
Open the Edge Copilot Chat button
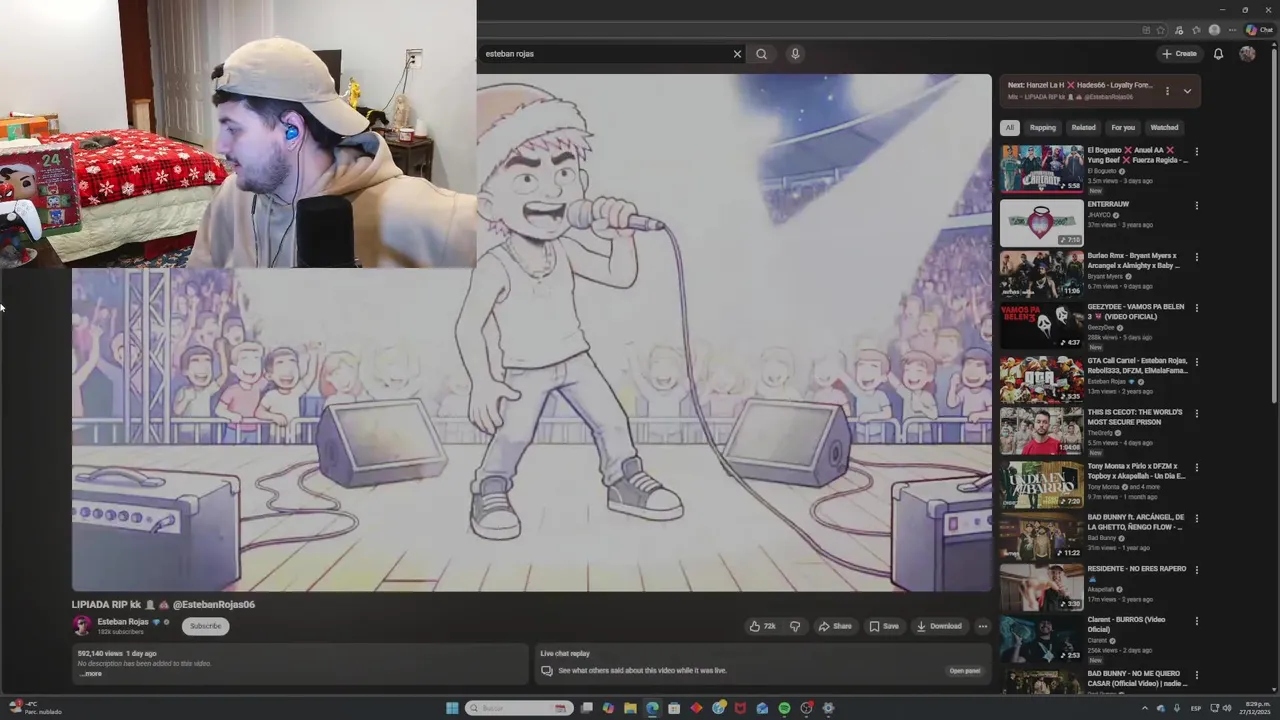pos(1258,30)
